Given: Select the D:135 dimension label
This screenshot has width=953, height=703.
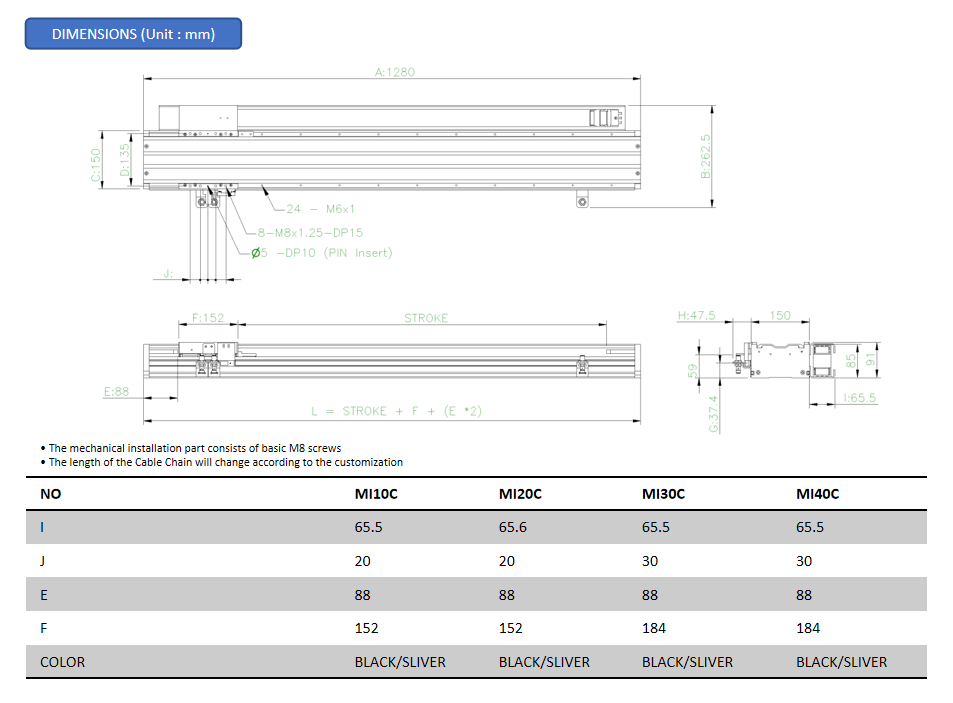Looking at the screenshot, I should [124, 160].
